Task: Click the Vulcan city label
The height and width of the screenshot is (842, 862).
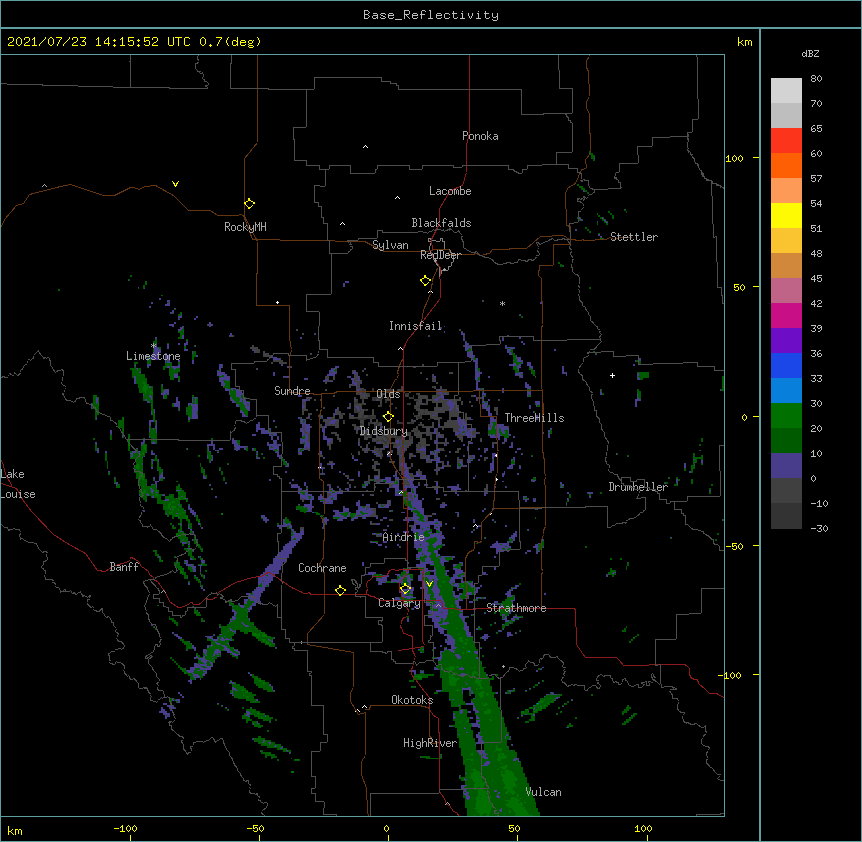Action: point(543,792)
